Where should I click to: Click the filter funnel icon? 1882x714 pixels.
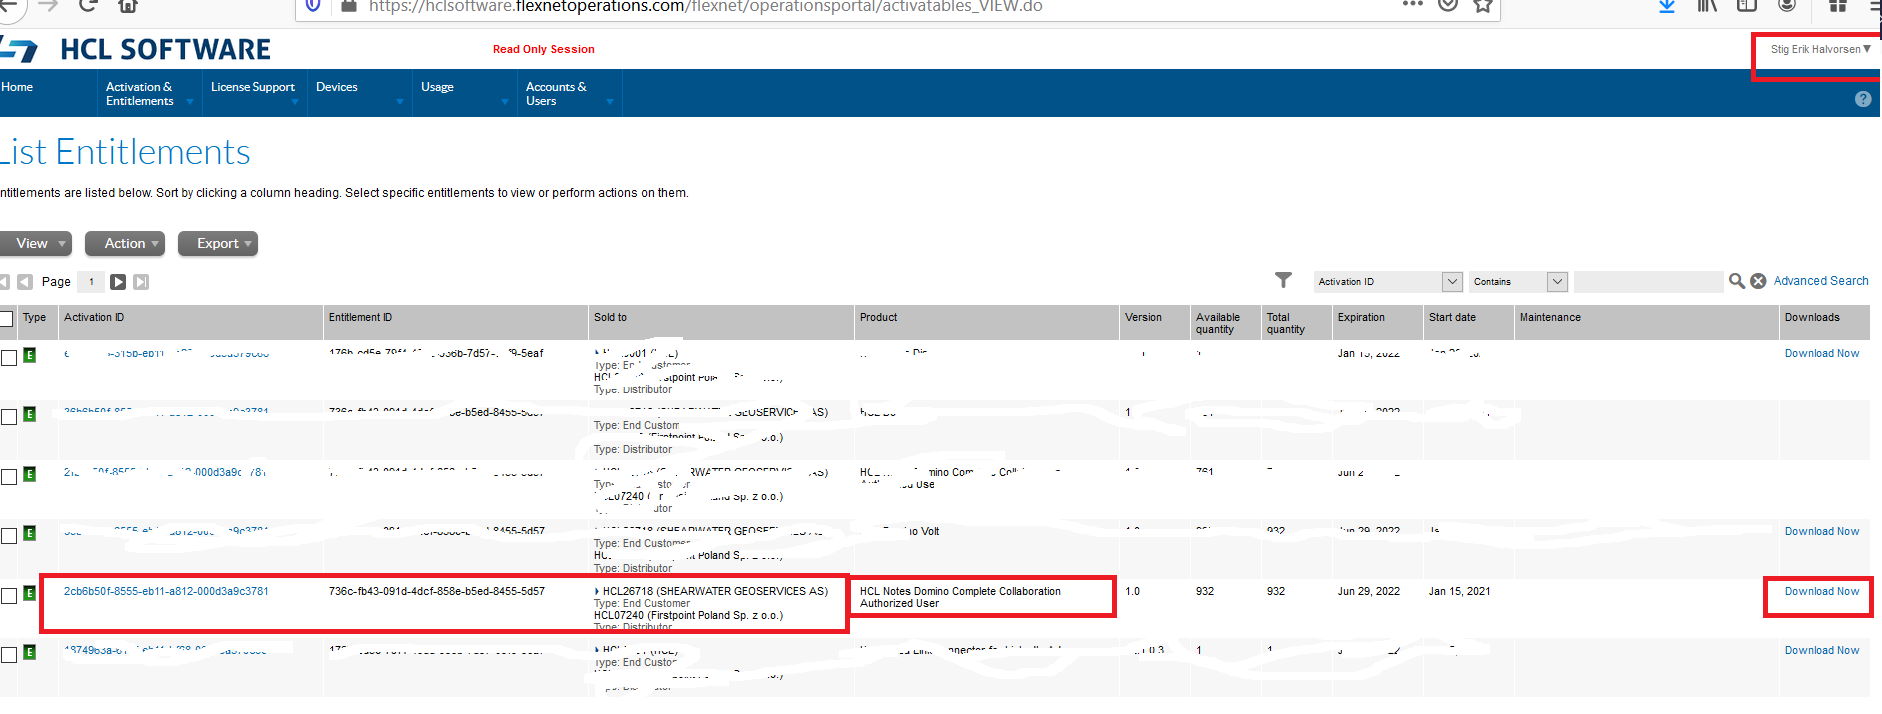tap(1283, 281)
